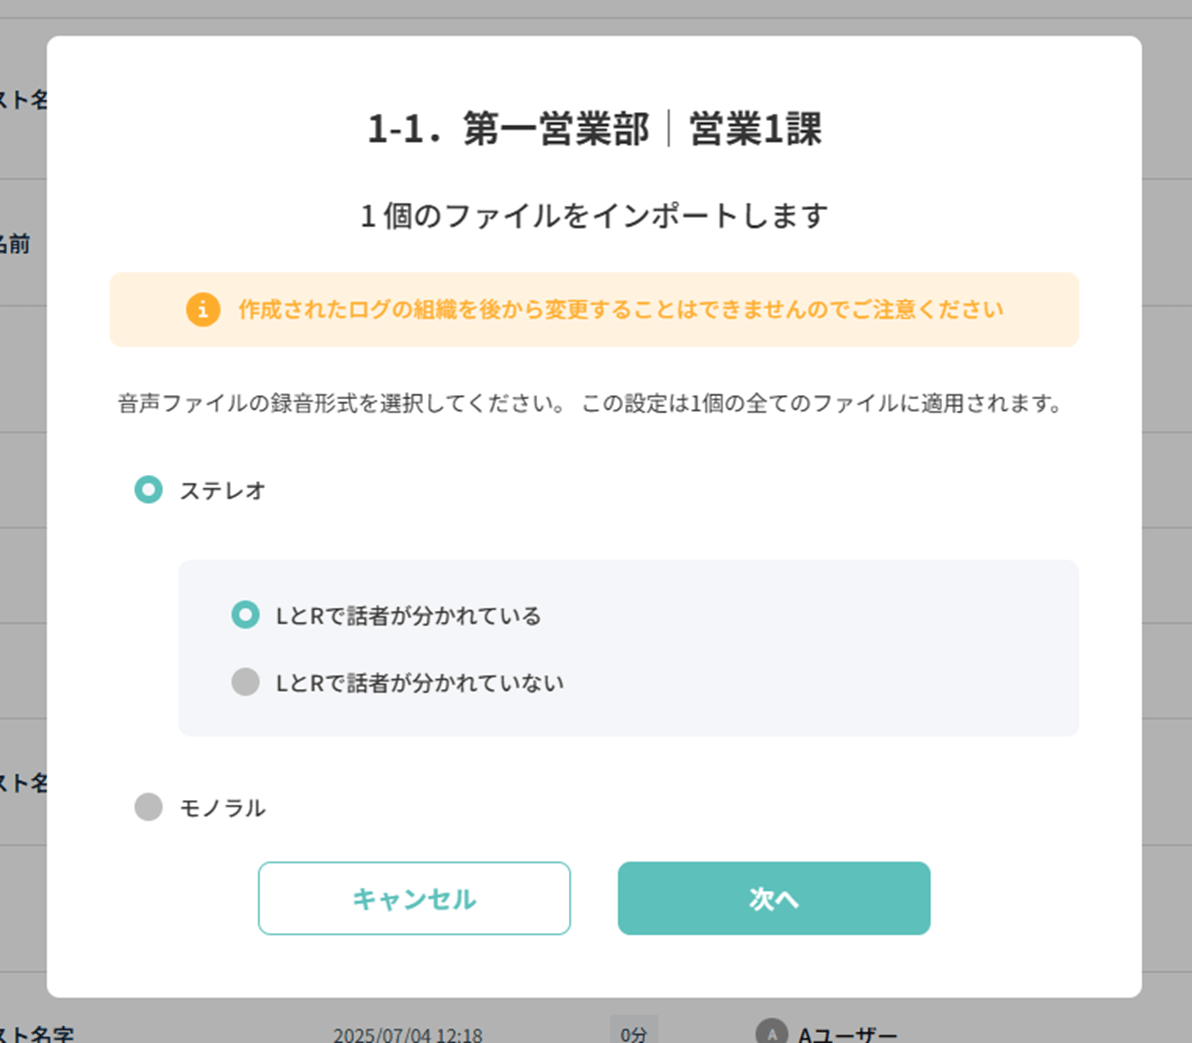Cancel the import with キャンセル button

(414, 898)
